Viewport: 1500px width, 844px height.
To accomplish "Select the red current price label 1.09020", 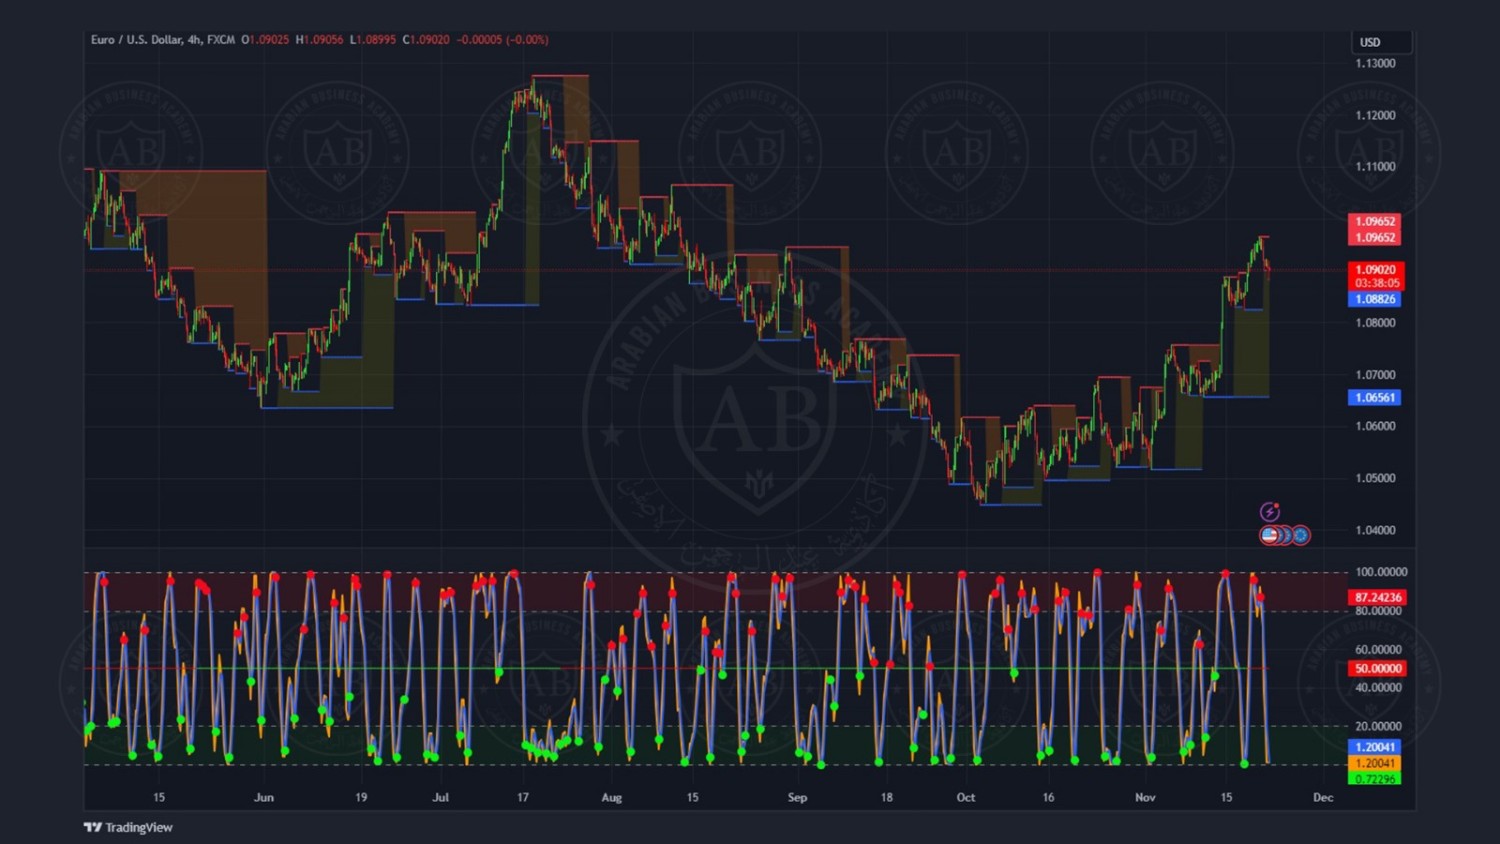I will click(x=1376, y=269).
